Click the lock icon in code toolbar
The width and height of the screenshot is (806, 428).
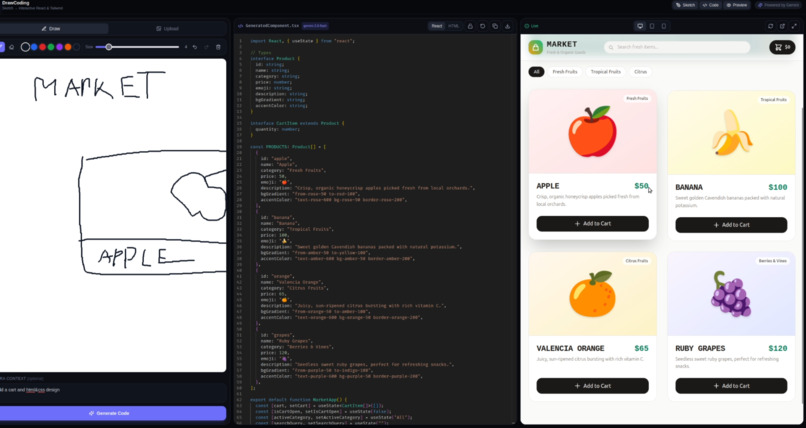[x=470, y=26]
